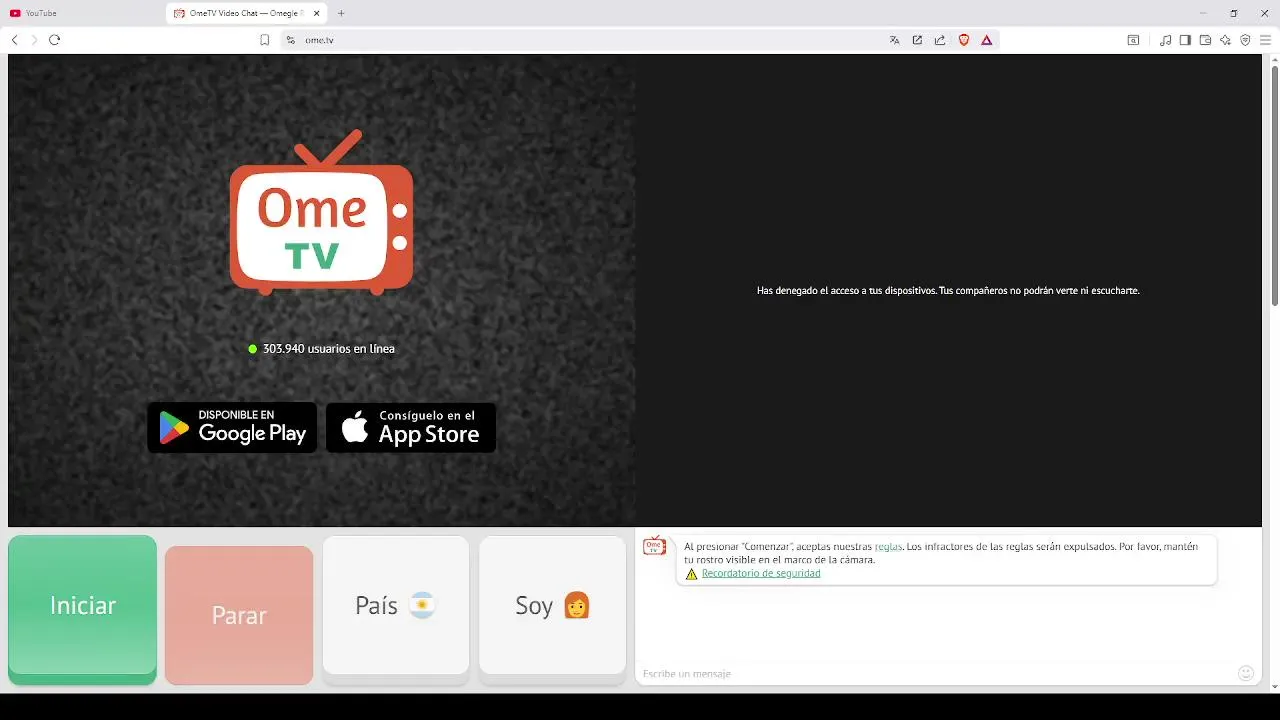Click the scrollbar up arrow
The width and height of the screenshot is (1280, 720).
pyautogui.click(x=1274, y=59)
